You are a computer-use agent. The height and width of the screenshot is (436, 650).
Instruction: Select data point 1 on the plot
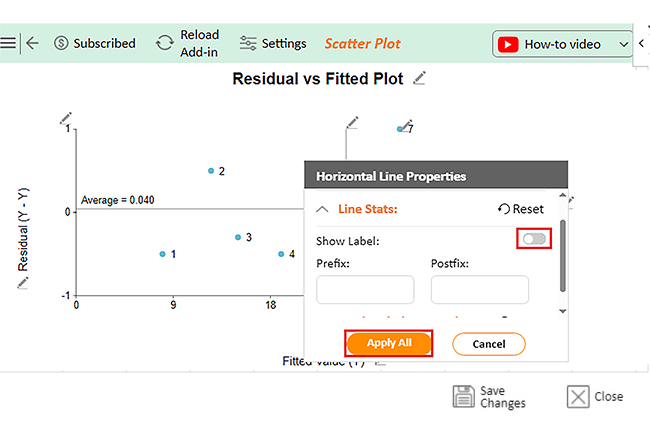(x=162, y=254)
